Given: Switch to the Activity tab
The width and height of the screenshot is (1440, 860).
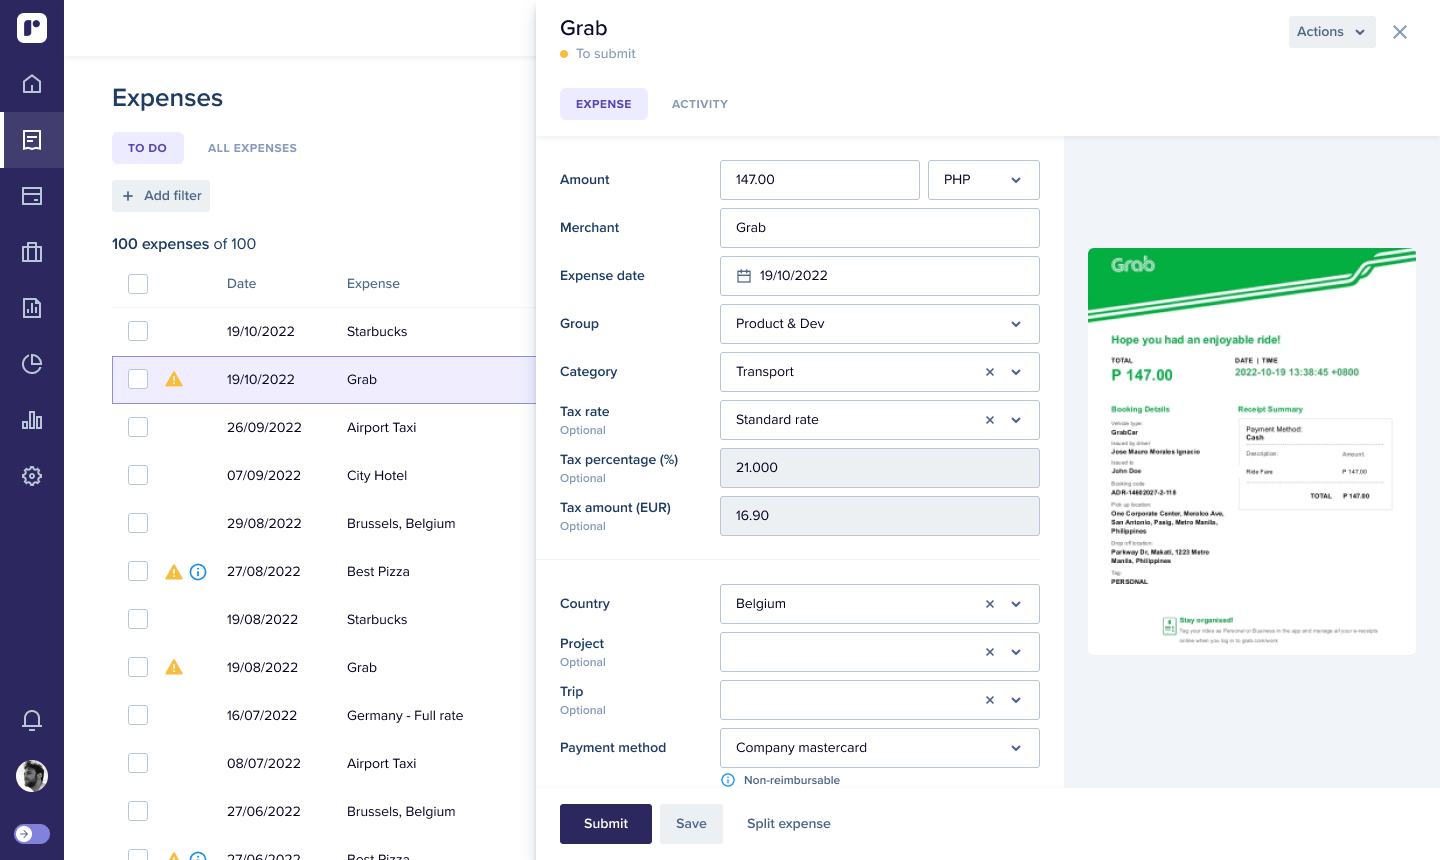Looking at the screenshot, I should coord(699,104).
